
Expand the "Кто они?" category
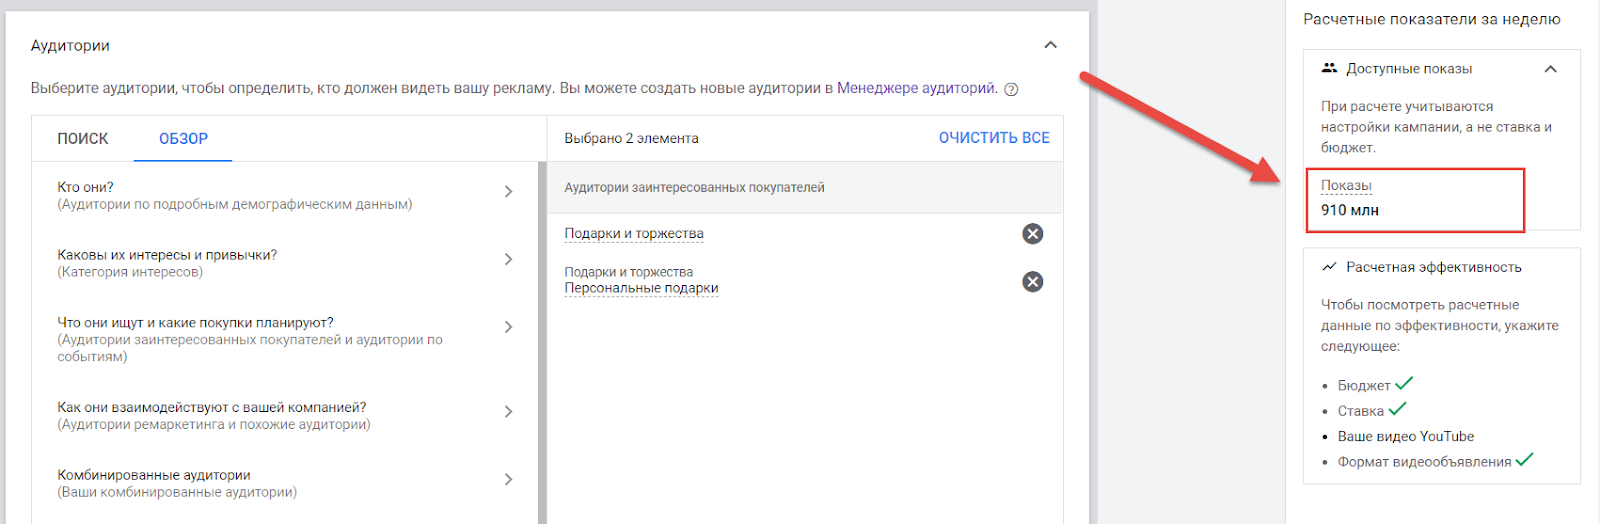coord(508,191)
